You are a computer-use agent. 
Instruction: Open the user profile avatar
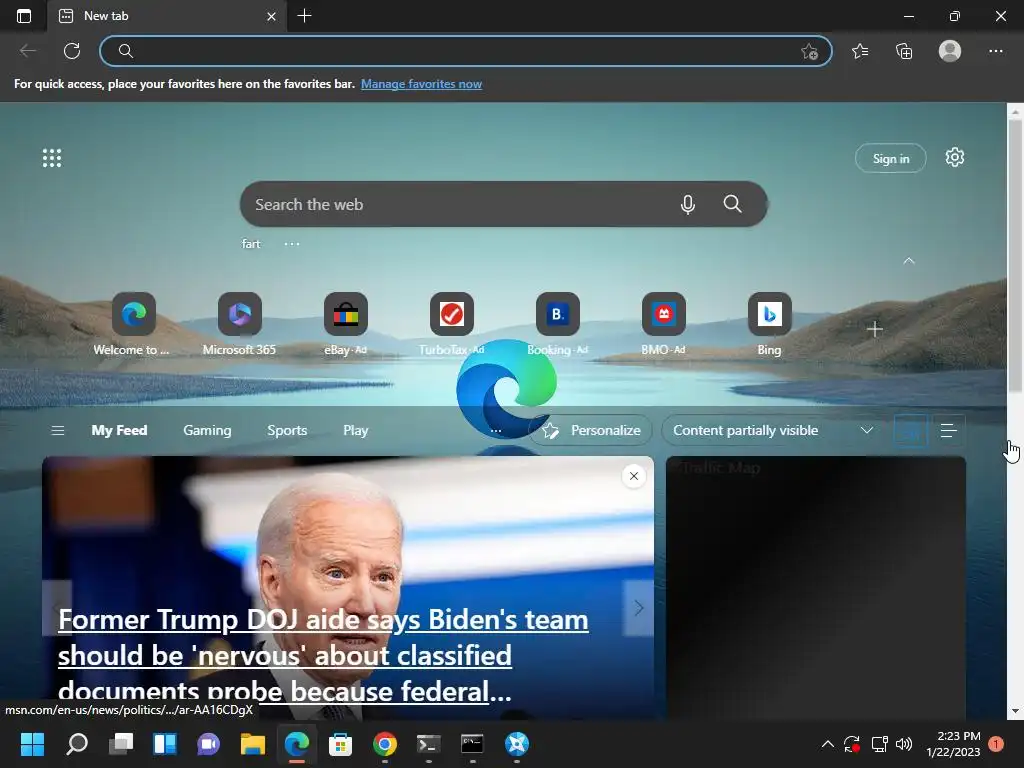(950, 51)
